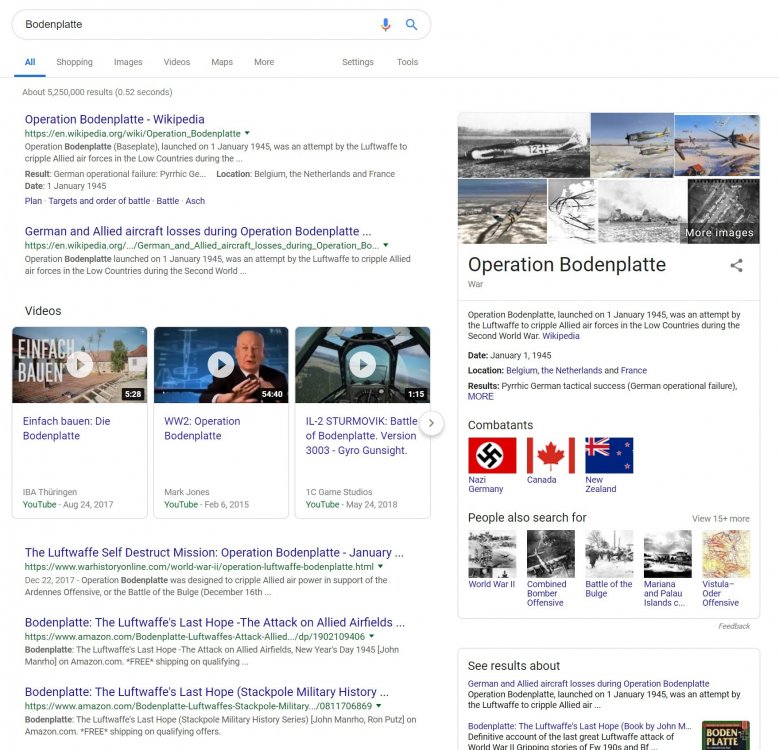This screenshot has height=750, width=779.
Task: Open Bodenplatte Last Hope Attack on Airfields result
Action: coord(215,622)
